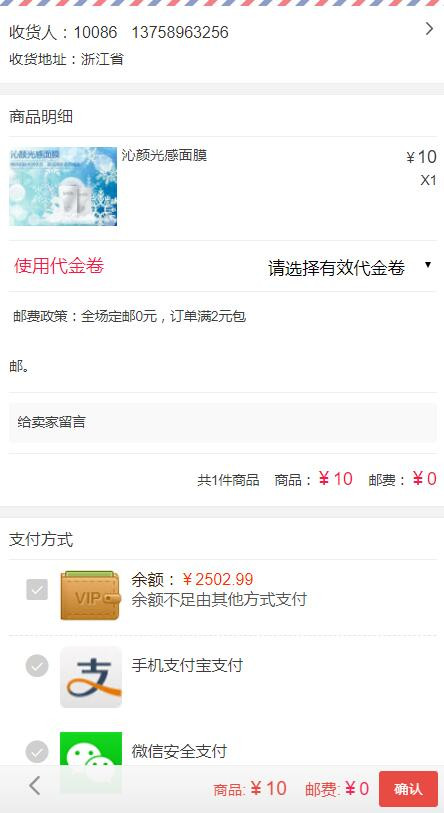Click the 沁颜光感面膜 product name
The width and height of the screenshot is (444, 813).
(x=164, y=155)
